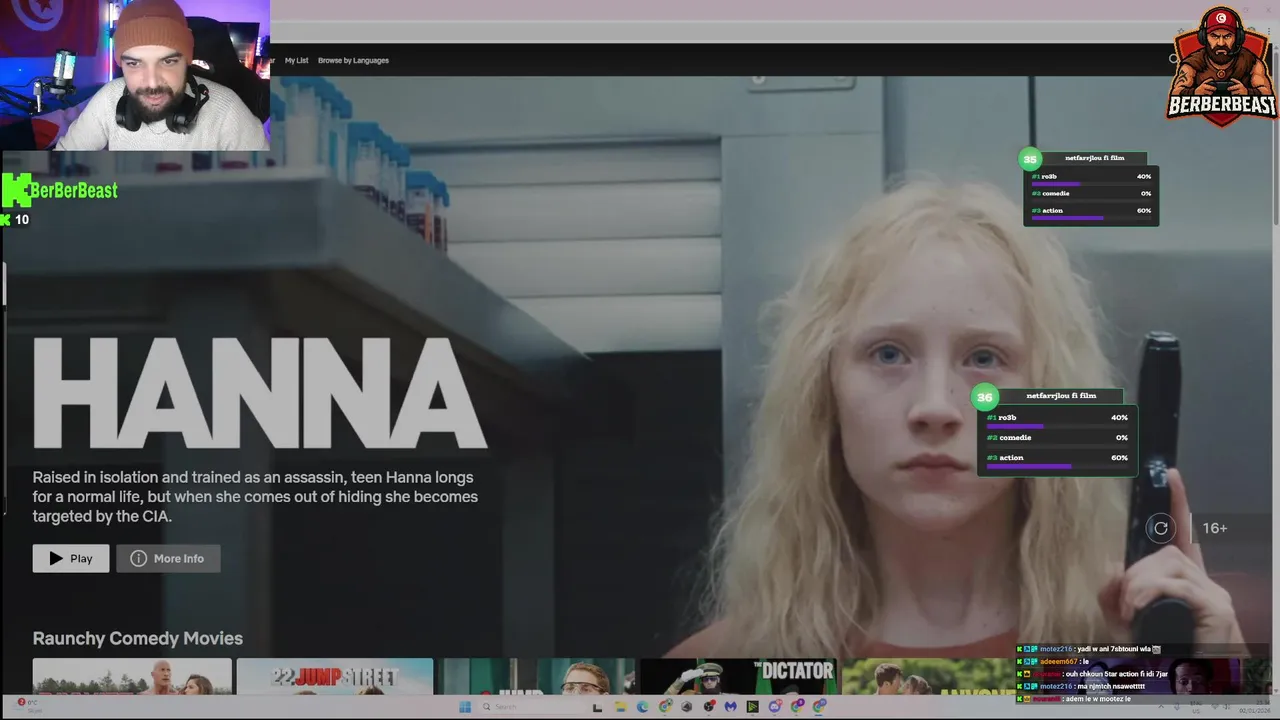Open Discord from the taskbar
This screenshot has width=1280, height=720.
point(775,707)
